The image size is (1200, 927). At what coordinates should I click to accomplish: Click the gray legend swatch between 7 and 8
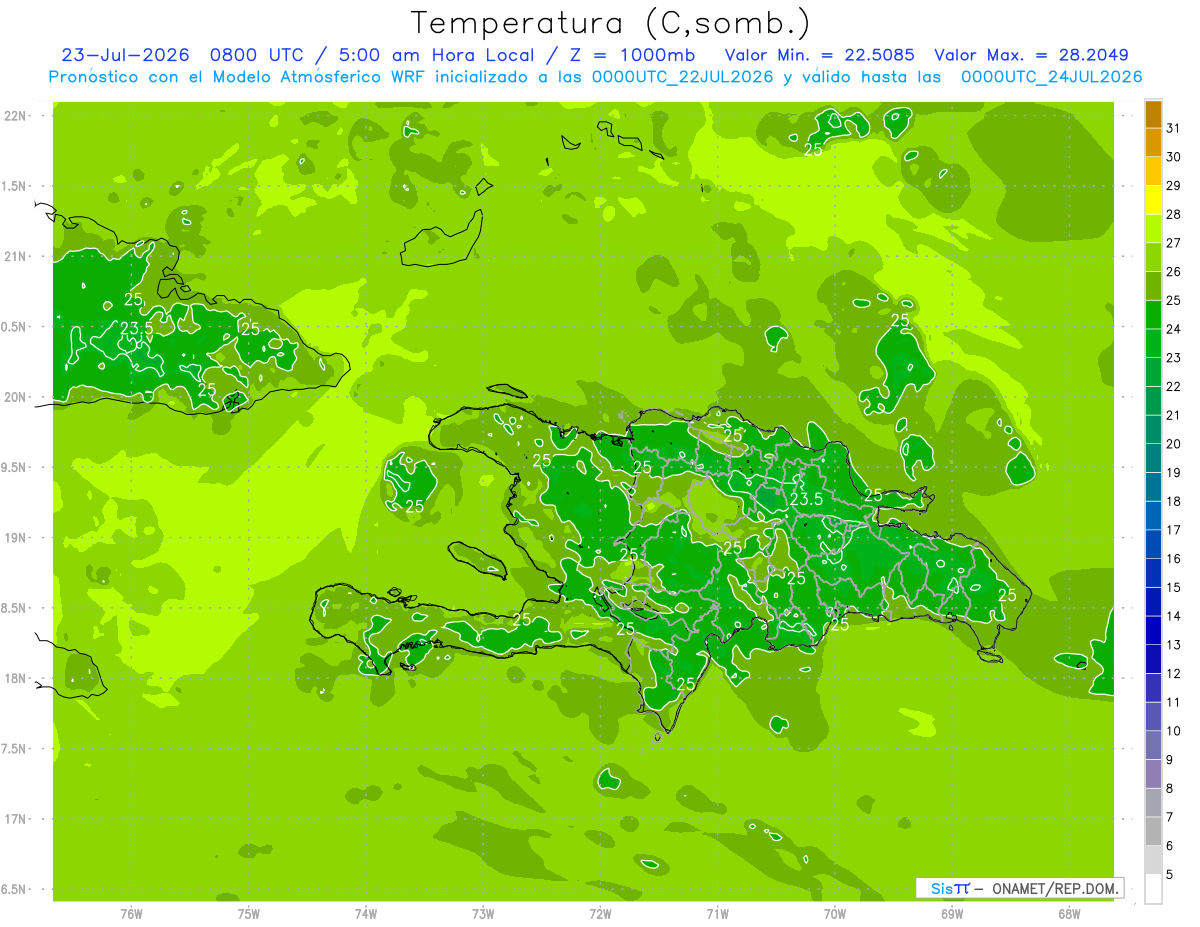1153,803
